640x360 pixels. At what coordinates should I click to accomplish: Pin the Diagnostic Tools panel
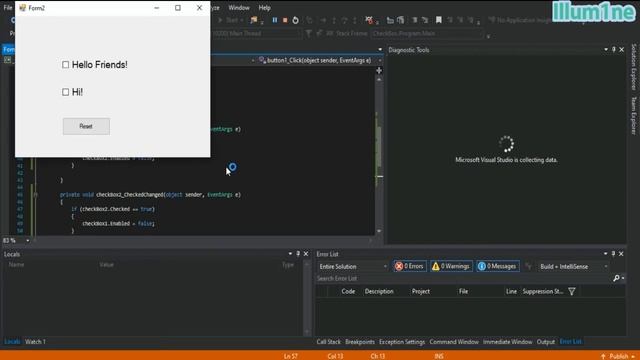tap(613, 49)
